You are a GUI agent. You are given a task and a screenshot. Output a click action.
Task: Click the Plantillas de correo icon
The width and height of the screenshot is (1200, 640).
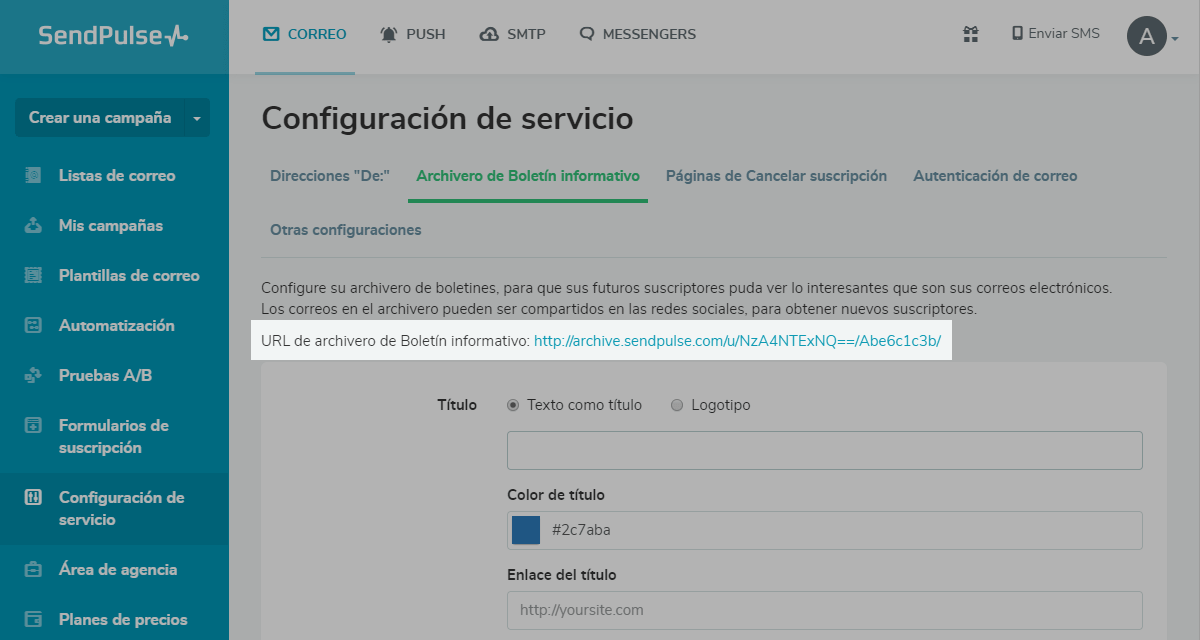click(x=33, y=276)
